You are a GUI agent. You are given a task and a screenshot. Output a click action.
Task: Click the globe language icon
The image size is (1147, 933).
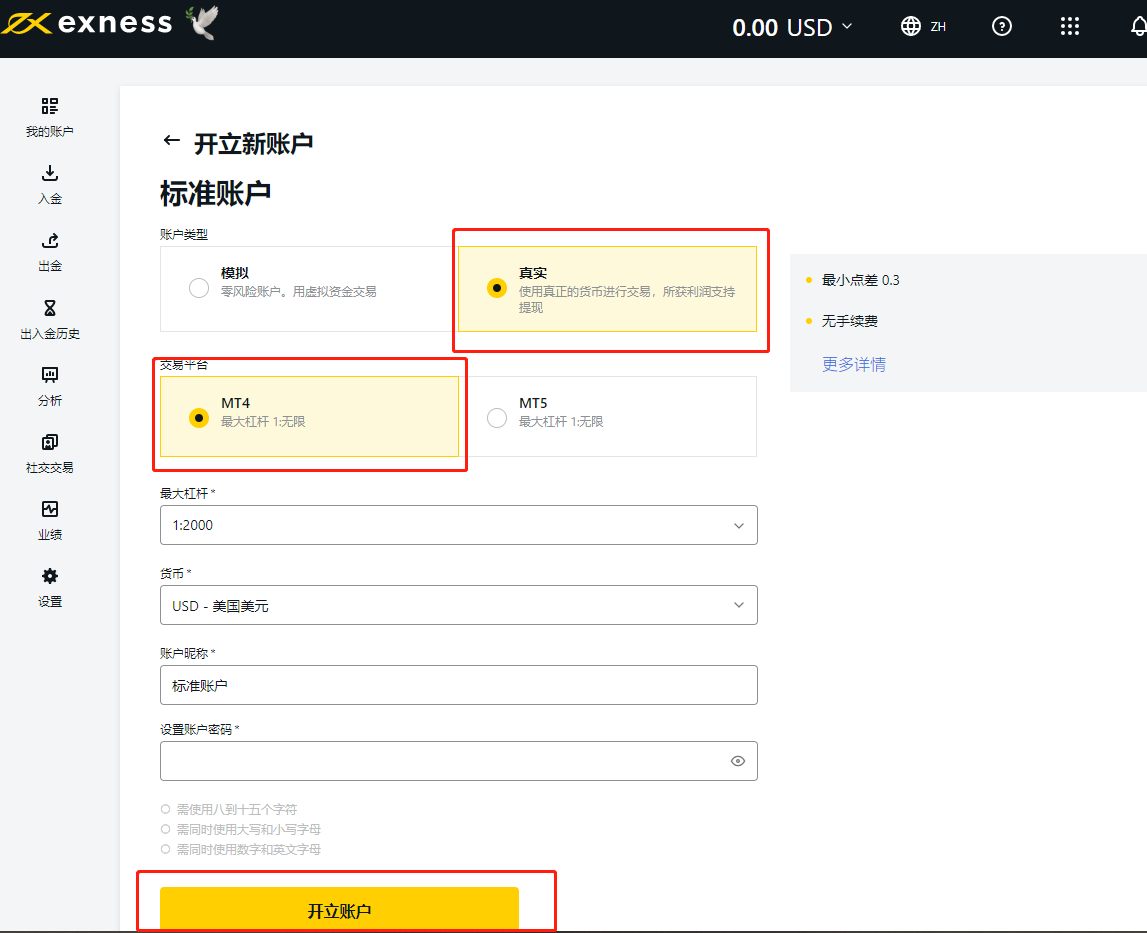tap(911, 27)
